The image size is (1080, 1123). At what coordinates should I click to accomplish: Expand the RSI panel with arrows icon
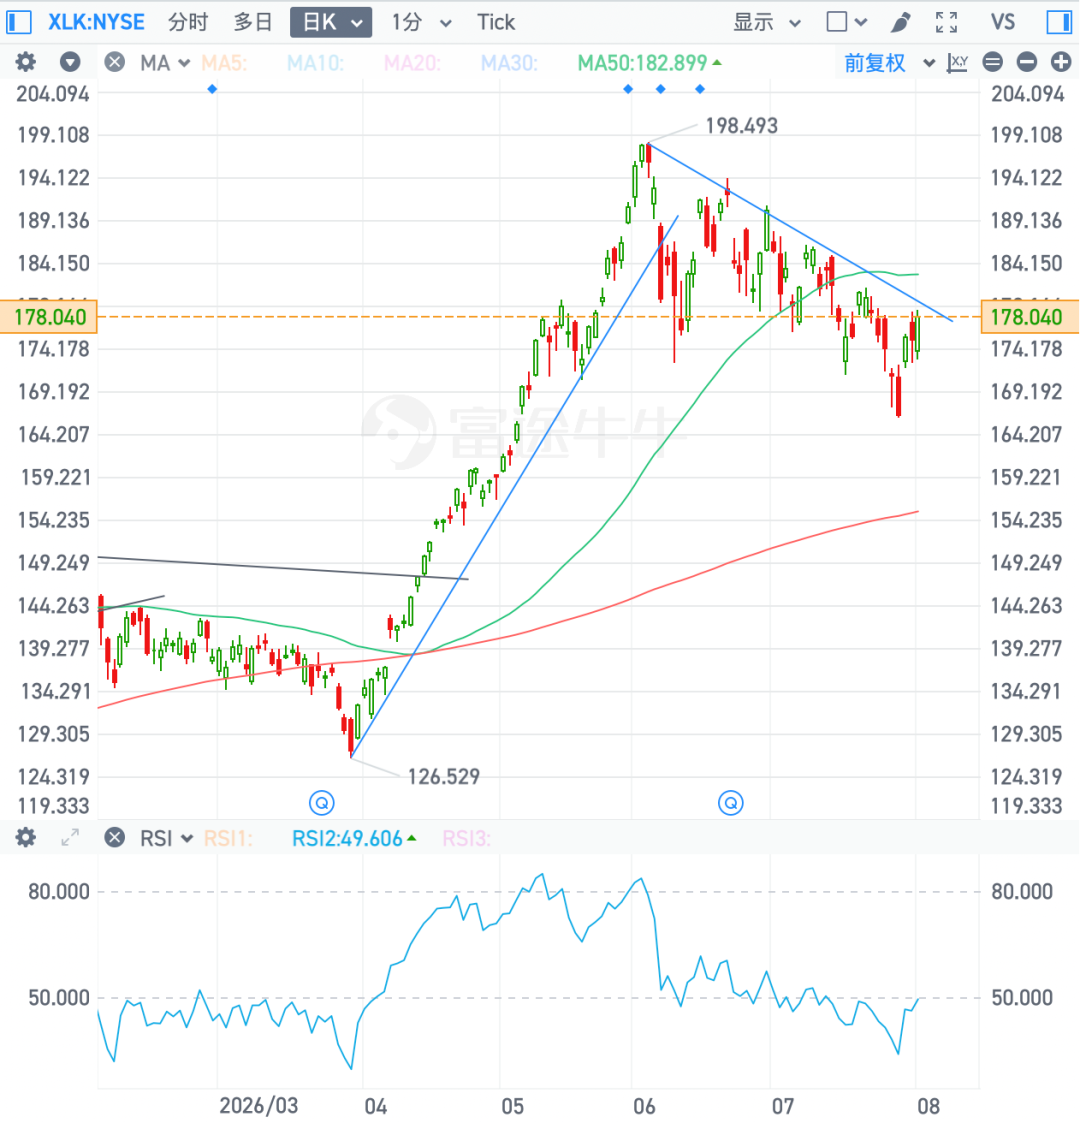[x=70, y=837]
